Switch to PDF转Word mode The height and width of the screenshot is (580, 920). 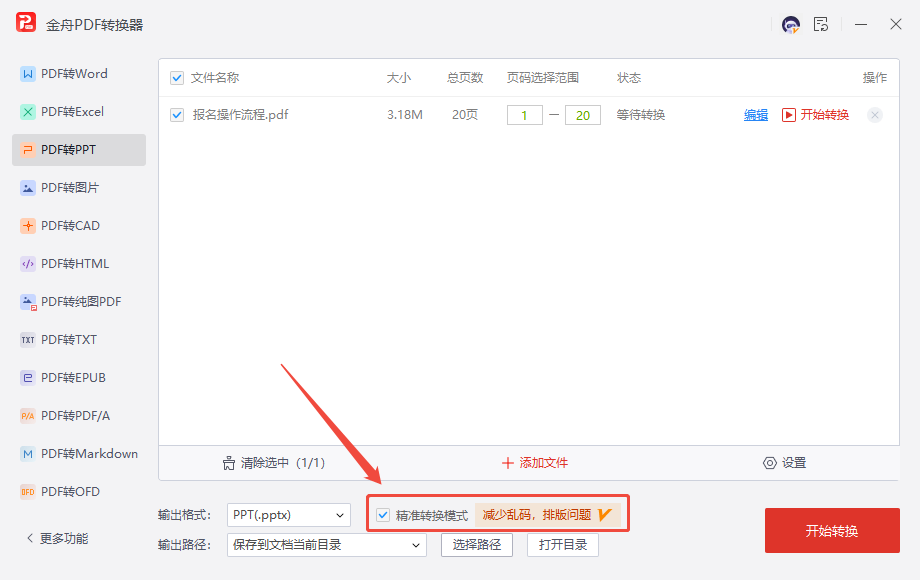pos(79,74)
